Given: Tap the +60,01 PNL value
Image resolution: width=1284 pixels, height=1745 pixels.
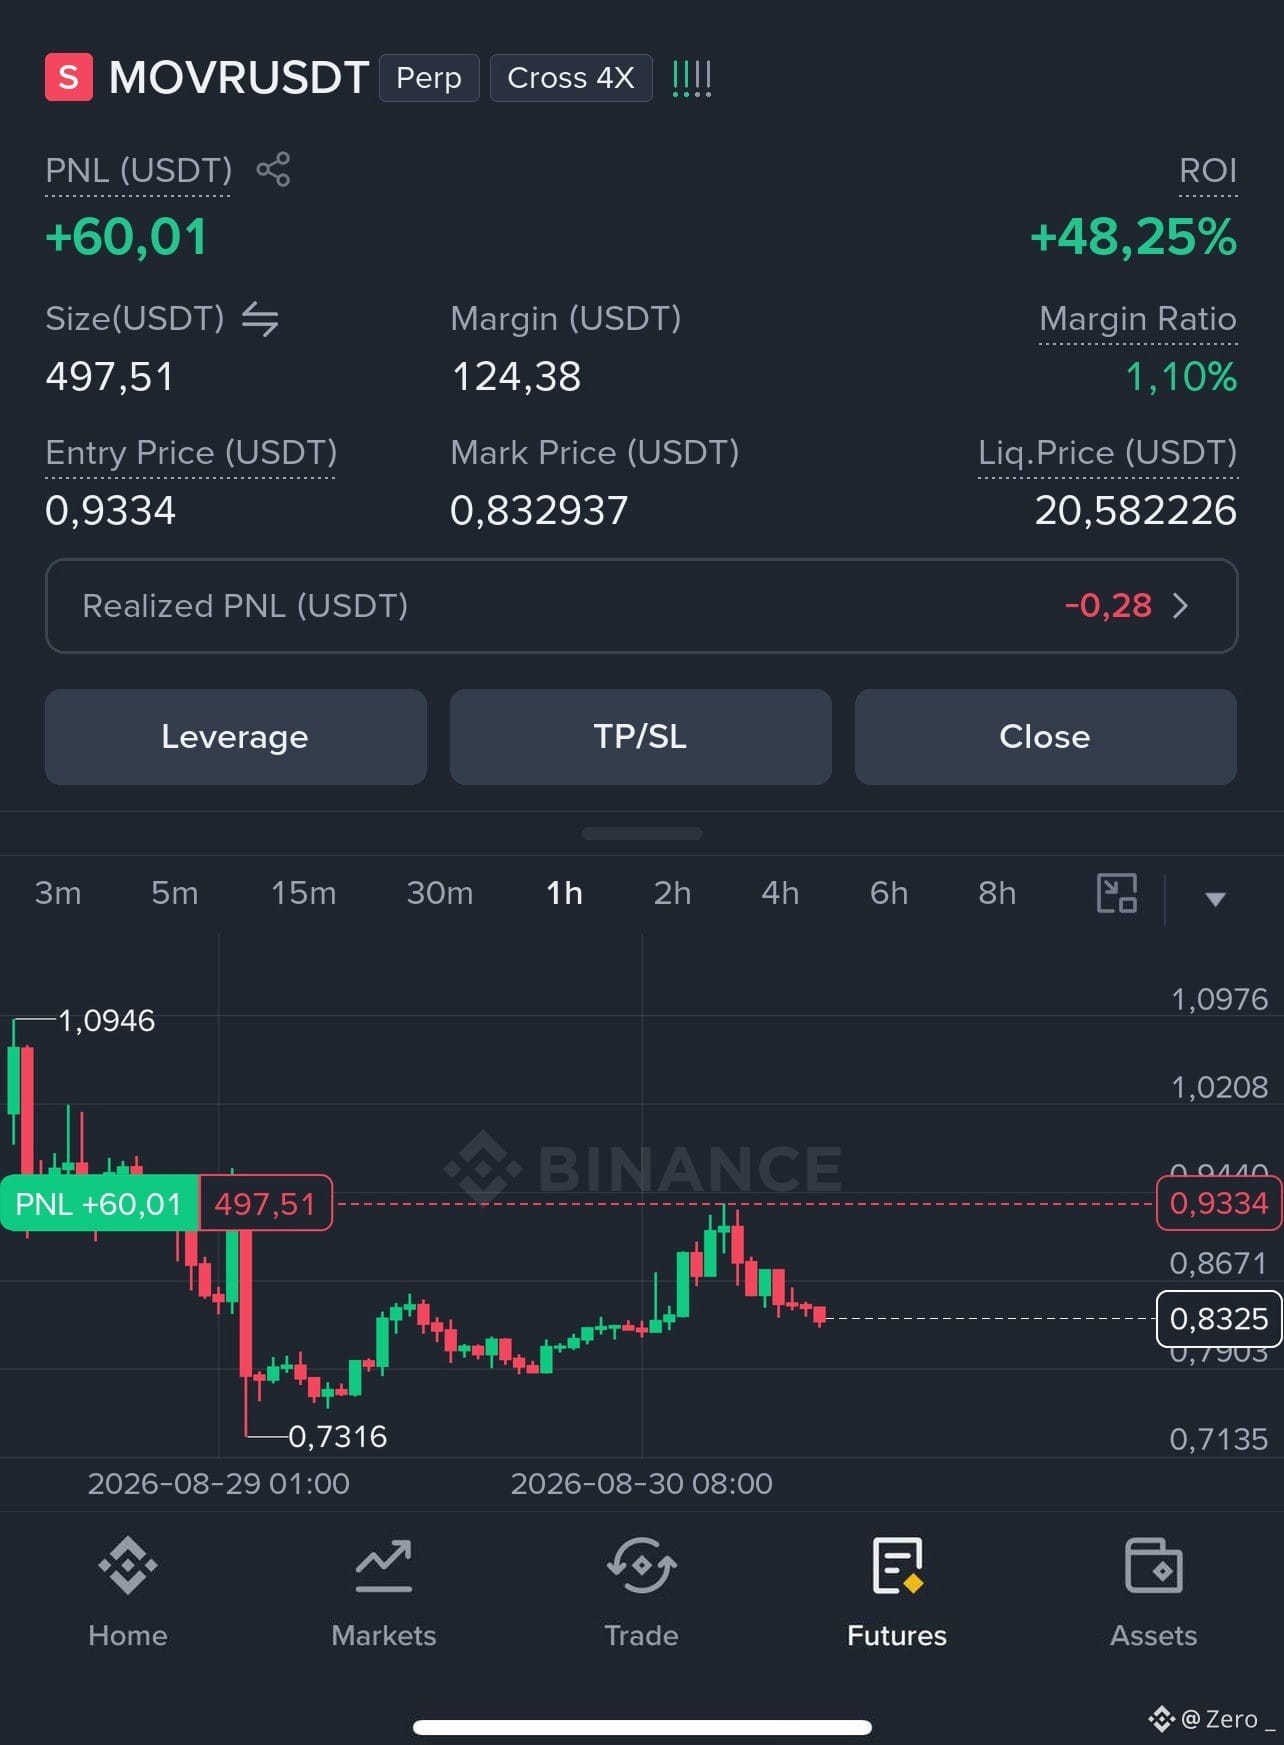Looking at the screenshot, I should pos(127,237).
